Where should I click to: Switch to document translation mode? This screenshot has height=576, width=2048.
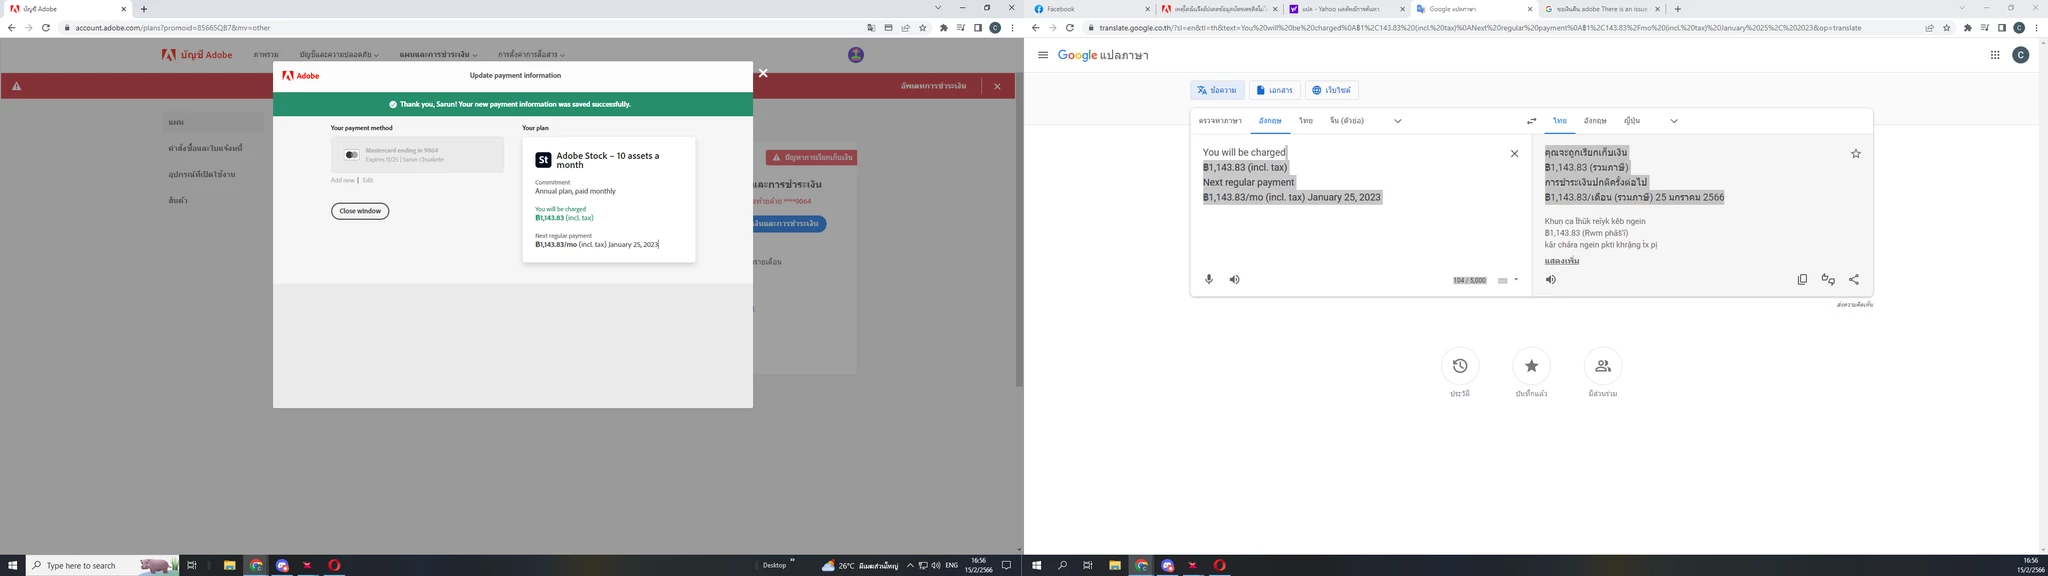(x=1274, y=90)
